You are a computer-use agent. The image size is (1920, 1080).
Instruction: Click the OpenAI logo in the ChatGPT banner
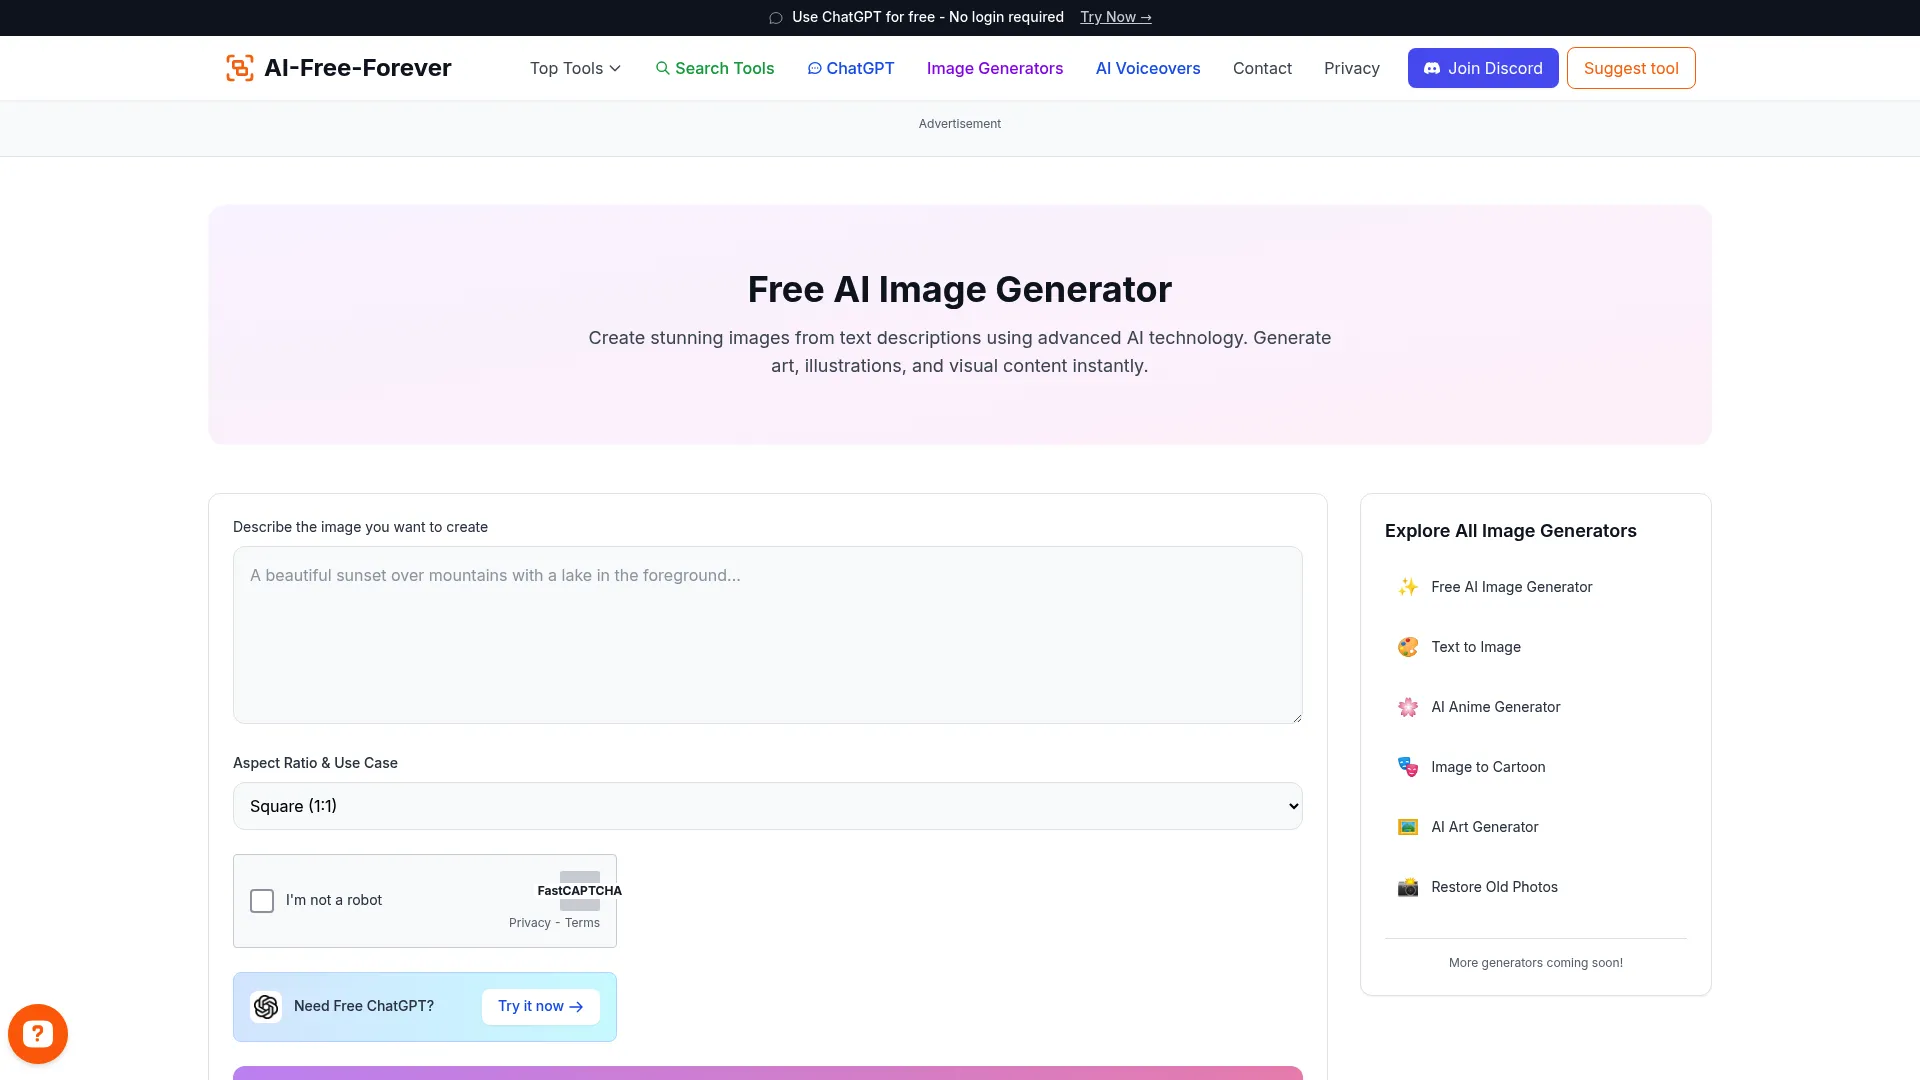266,1006
